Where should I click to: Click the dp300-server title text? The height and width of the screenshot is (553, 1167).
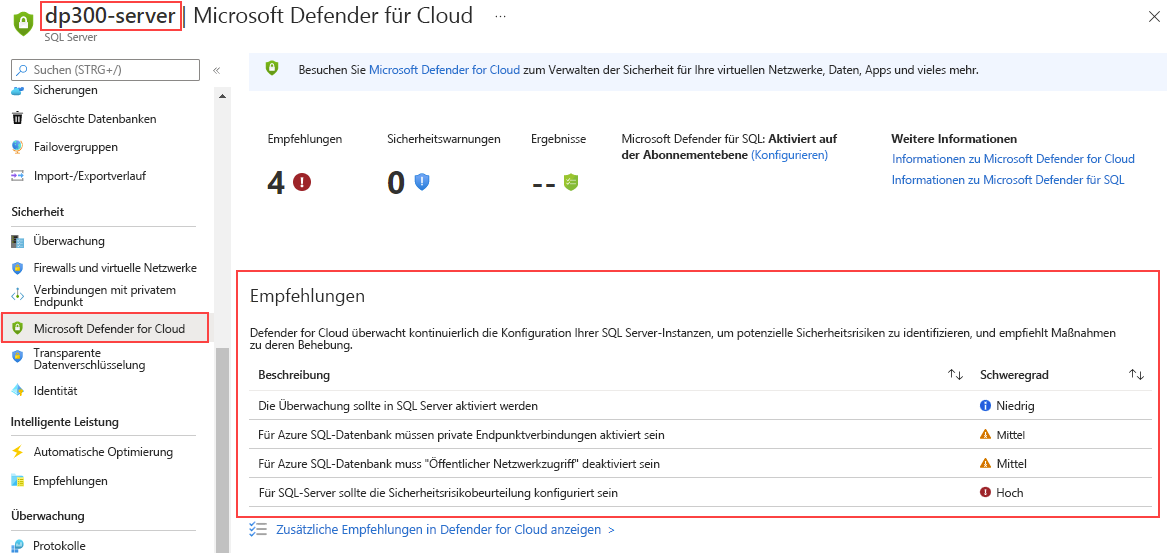tap(110, 16)
